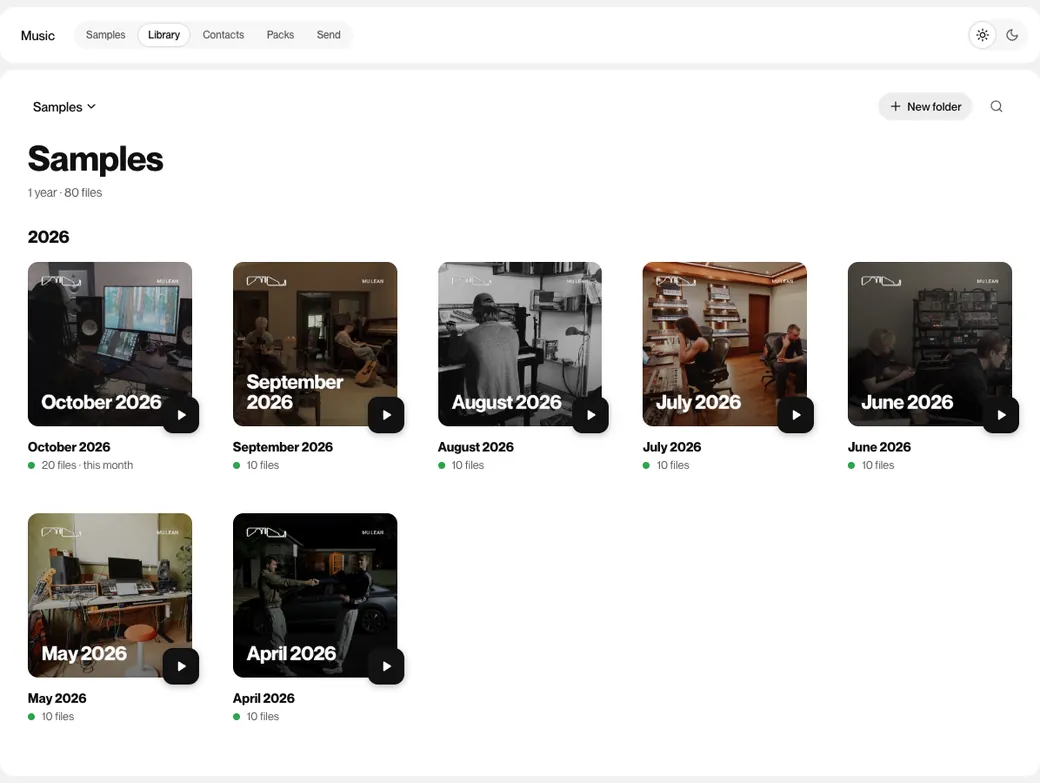Open the July 2026 cover thumbnail
The image size is (1040, 783).
(725, 344)
